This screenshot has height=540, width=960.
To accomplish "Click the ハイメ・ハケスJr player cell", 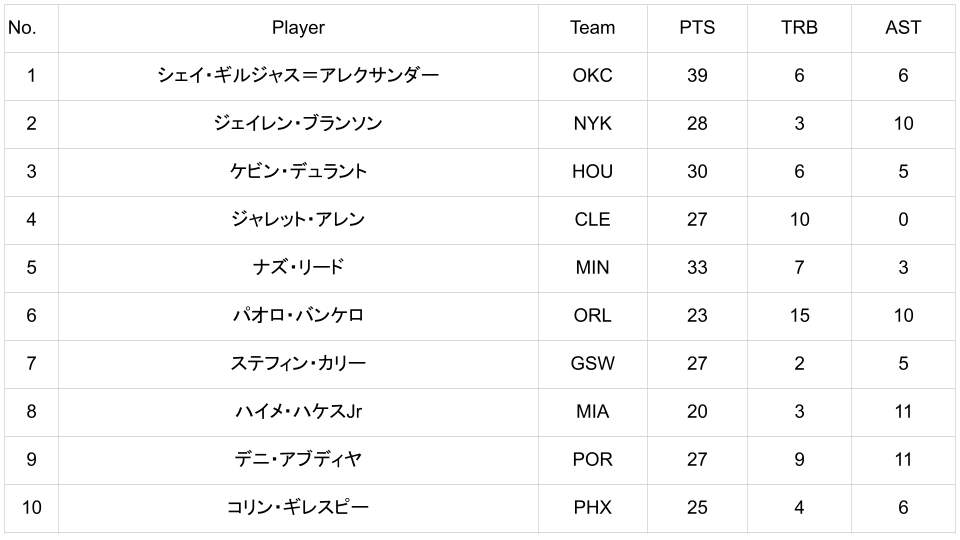I will pos(298,412).
